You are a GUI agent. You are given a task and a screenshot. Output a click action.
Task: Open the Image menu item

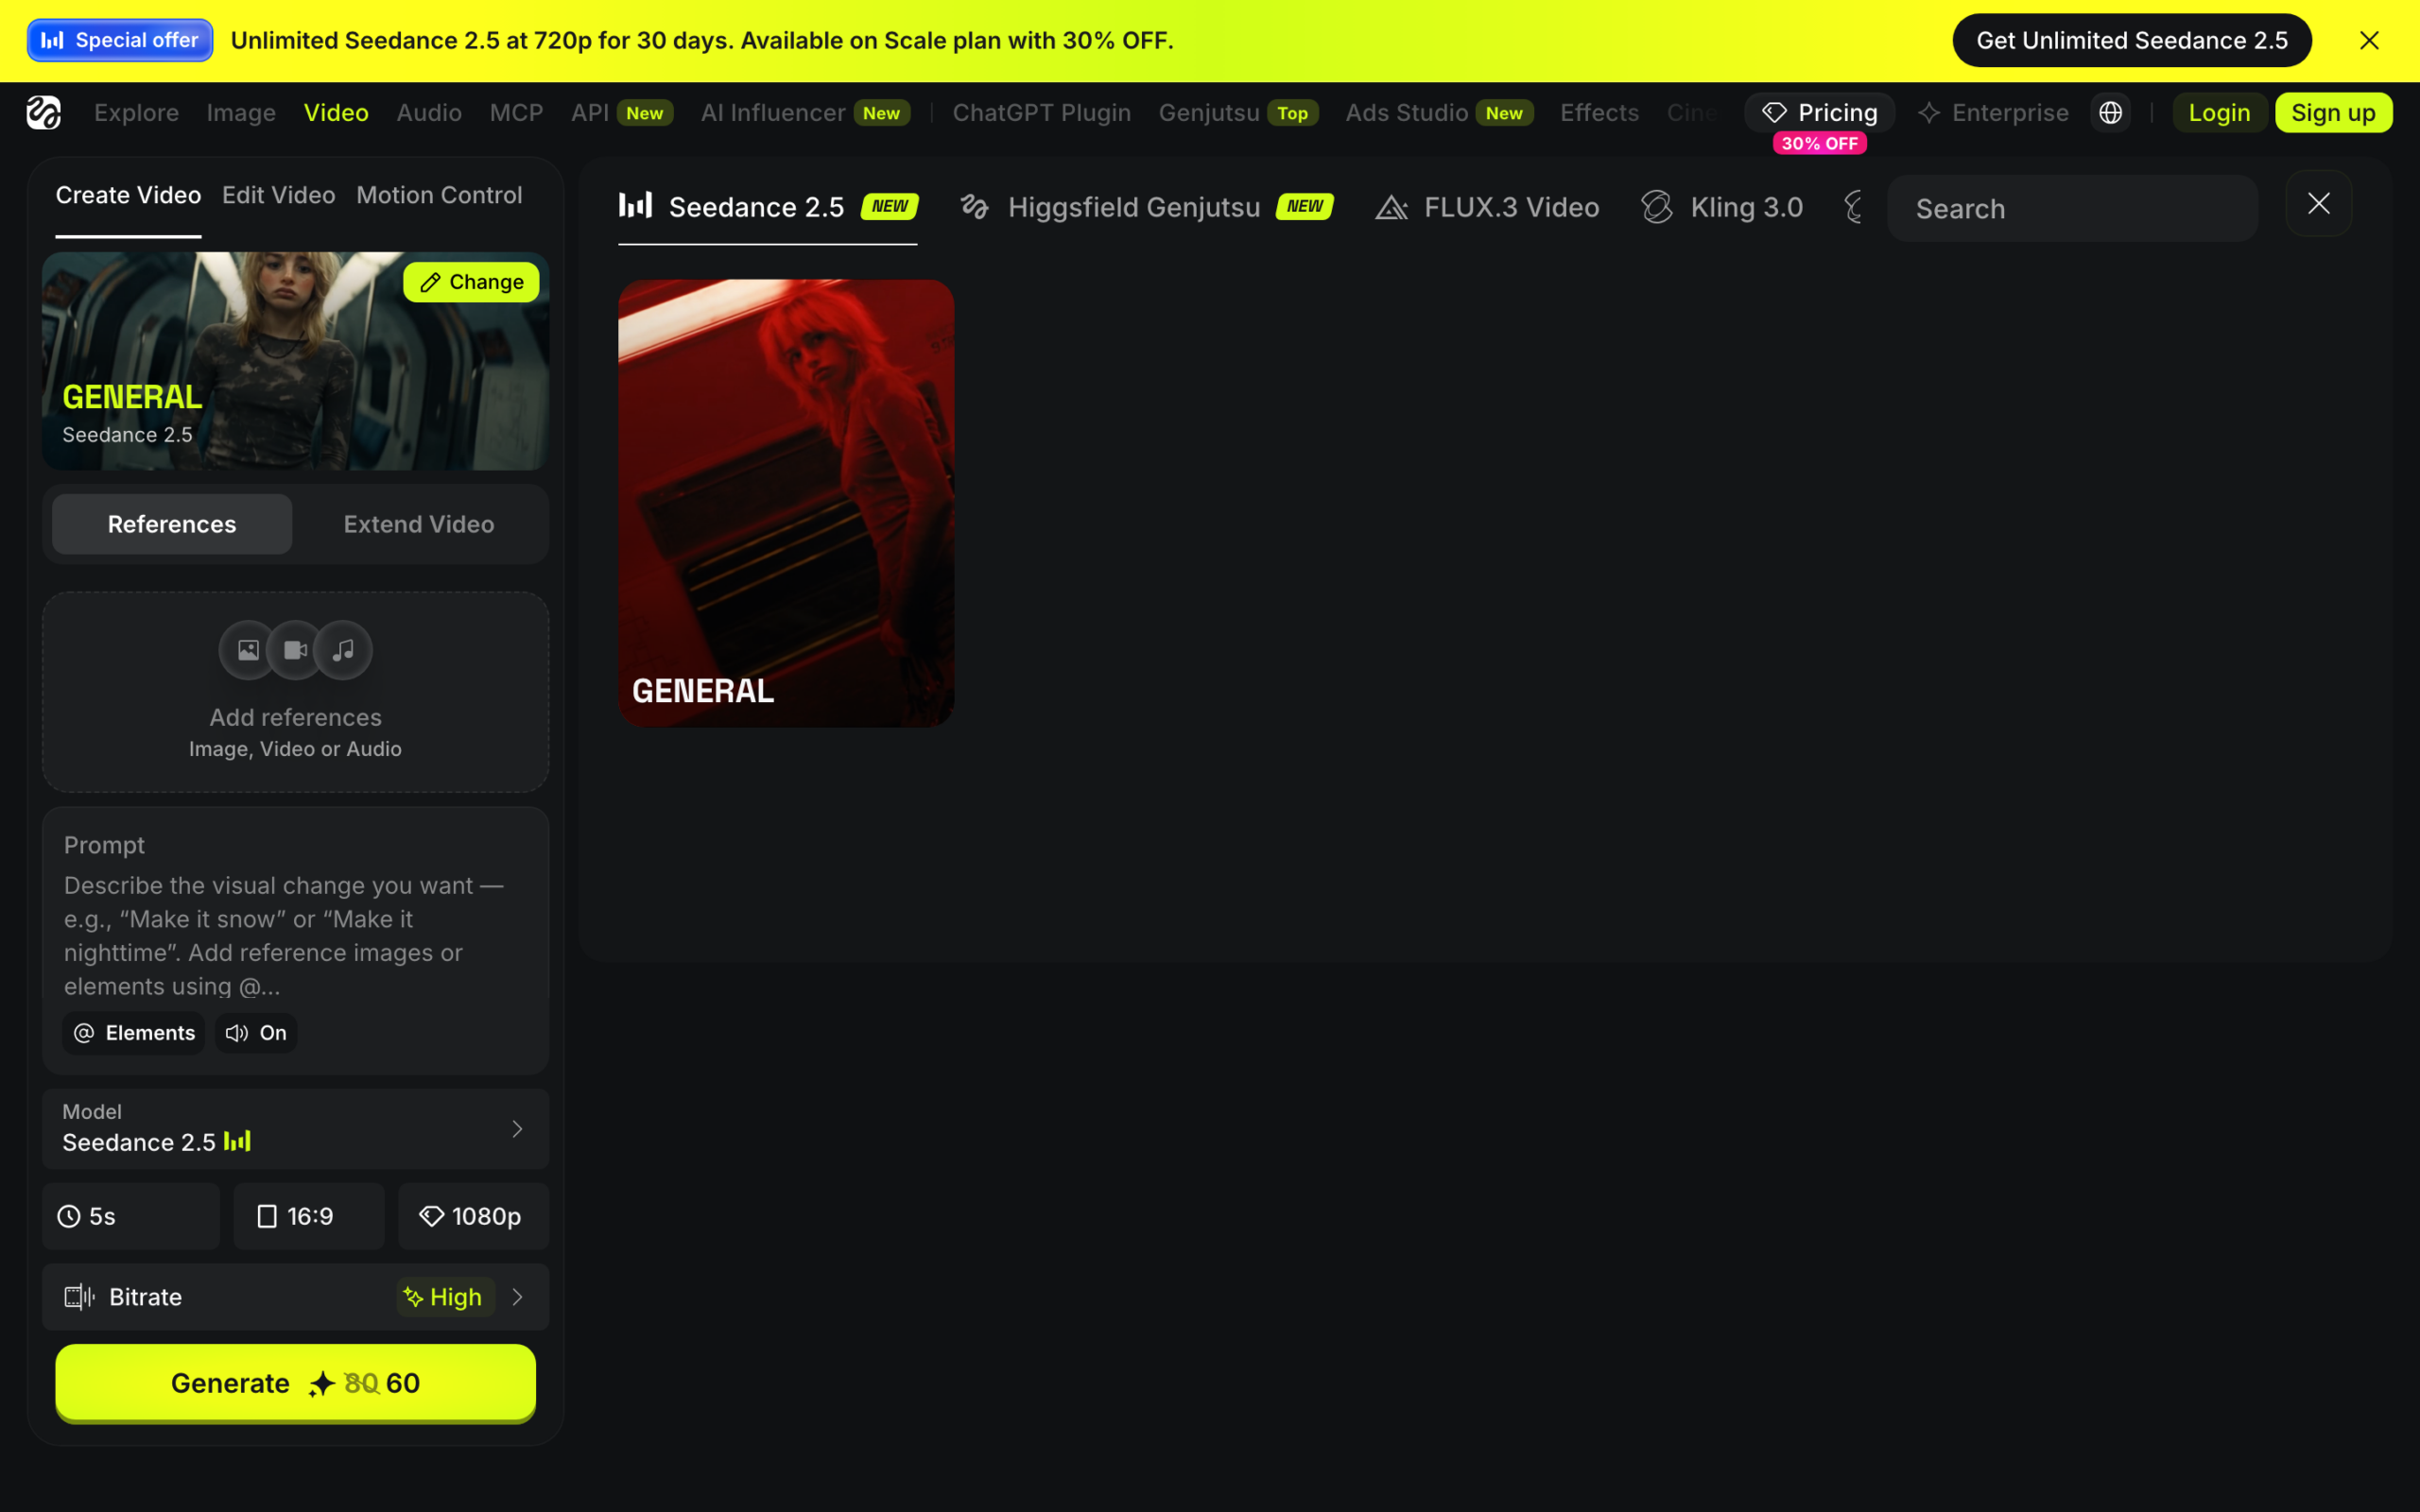pos(241,113)
